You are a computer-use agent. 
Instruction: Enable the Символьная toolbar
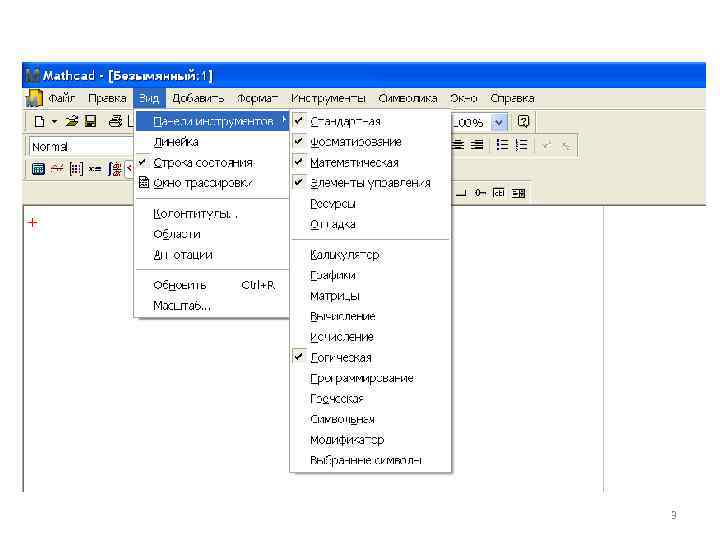tap(370, 419)
